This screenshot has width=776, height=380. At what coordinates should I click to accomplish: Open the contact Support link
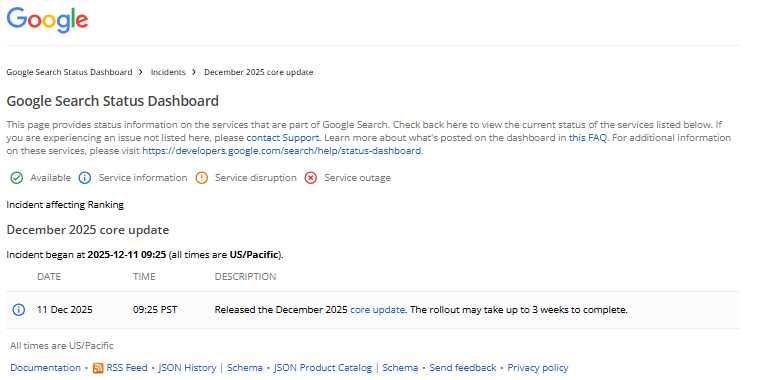[283, 138]
